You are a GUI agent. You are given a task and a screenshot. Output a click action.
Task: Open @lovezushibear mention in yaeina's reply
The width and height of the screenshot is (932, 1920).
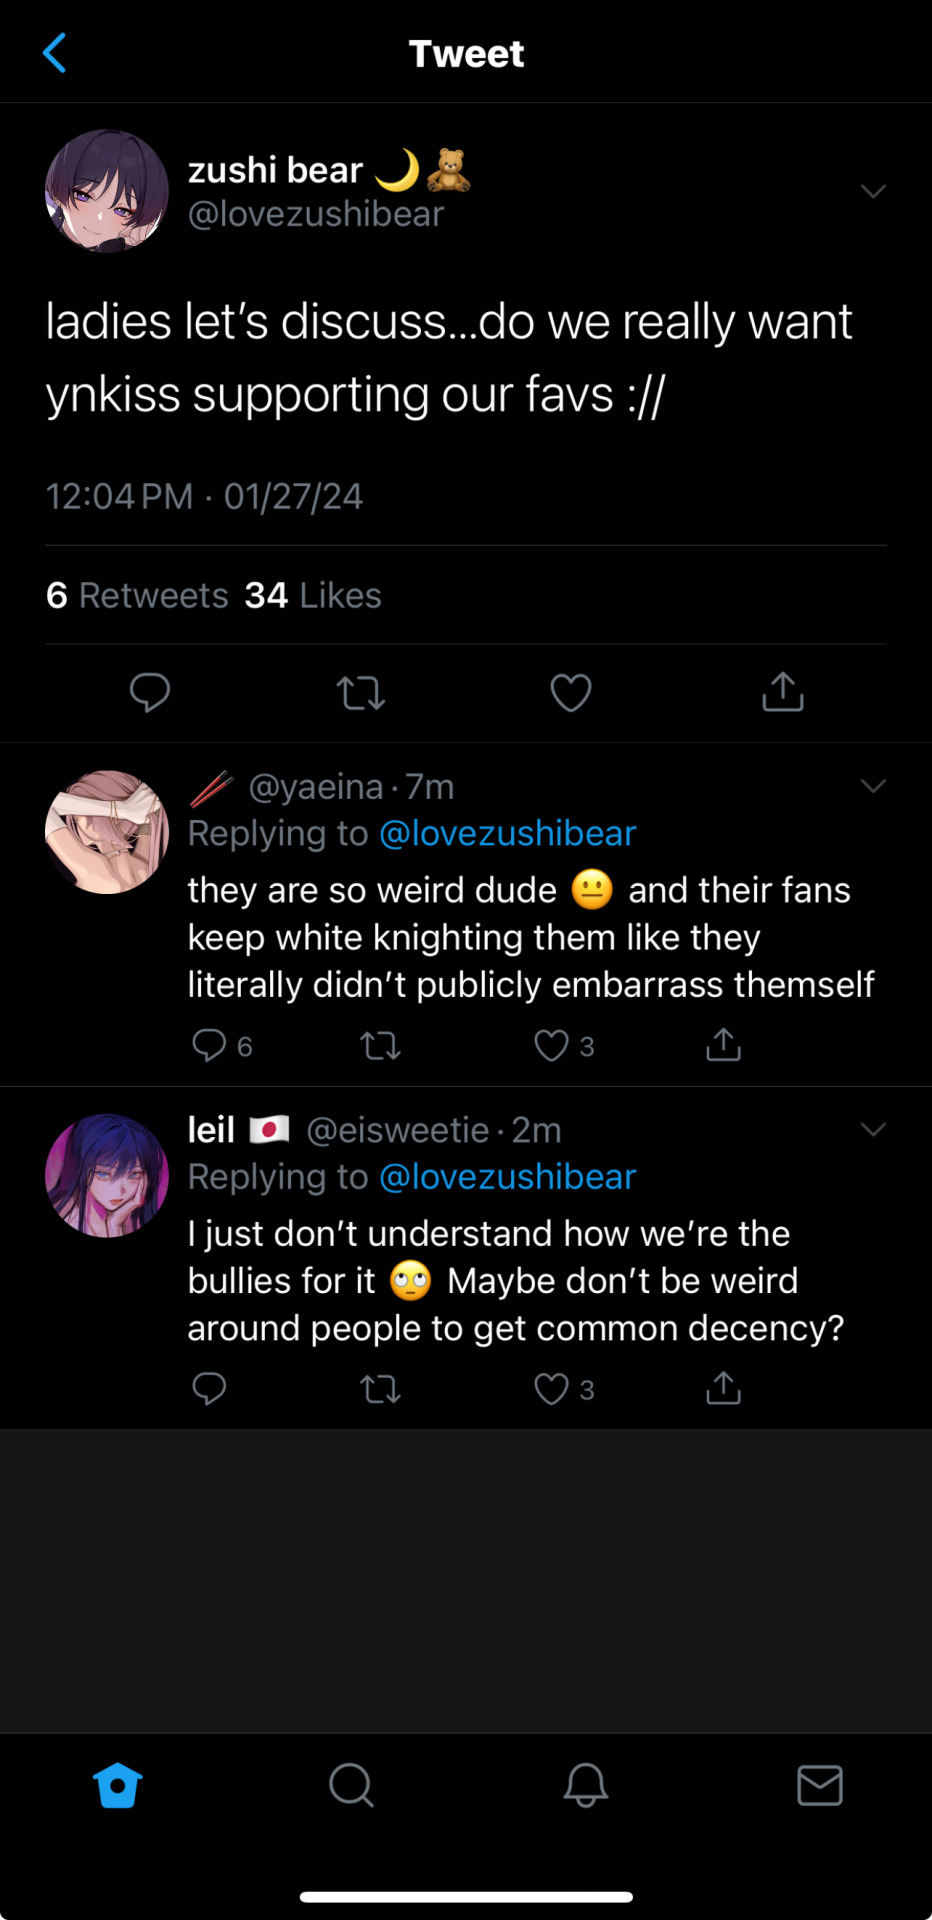[x=508, y=833]
